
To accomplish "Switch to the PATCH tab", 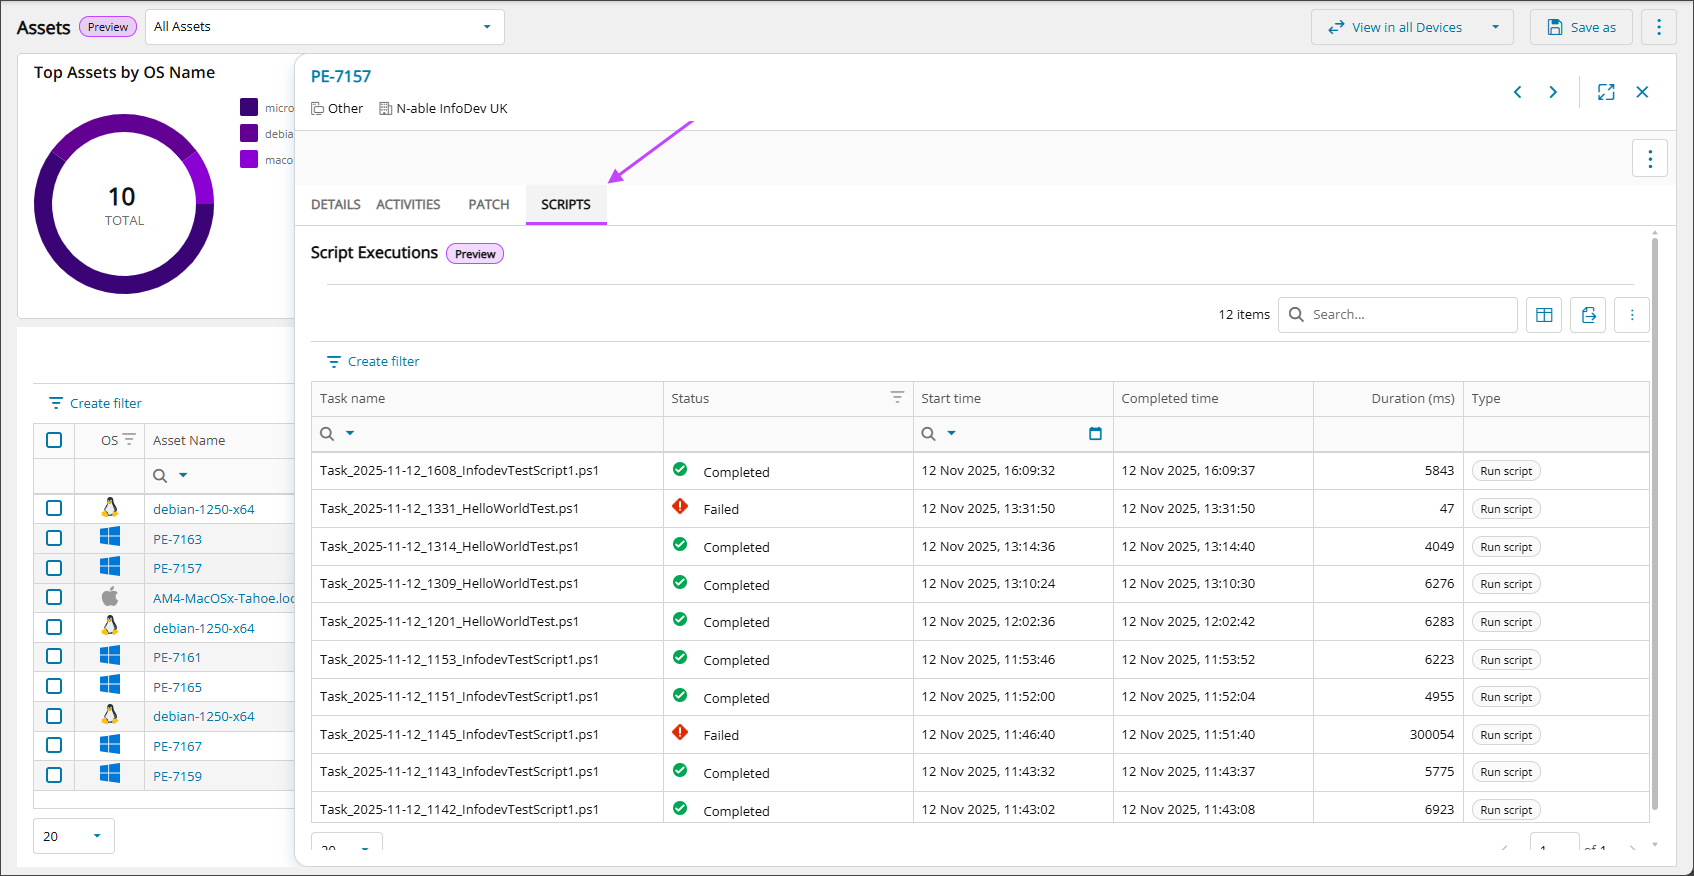I will pos(489,205).
